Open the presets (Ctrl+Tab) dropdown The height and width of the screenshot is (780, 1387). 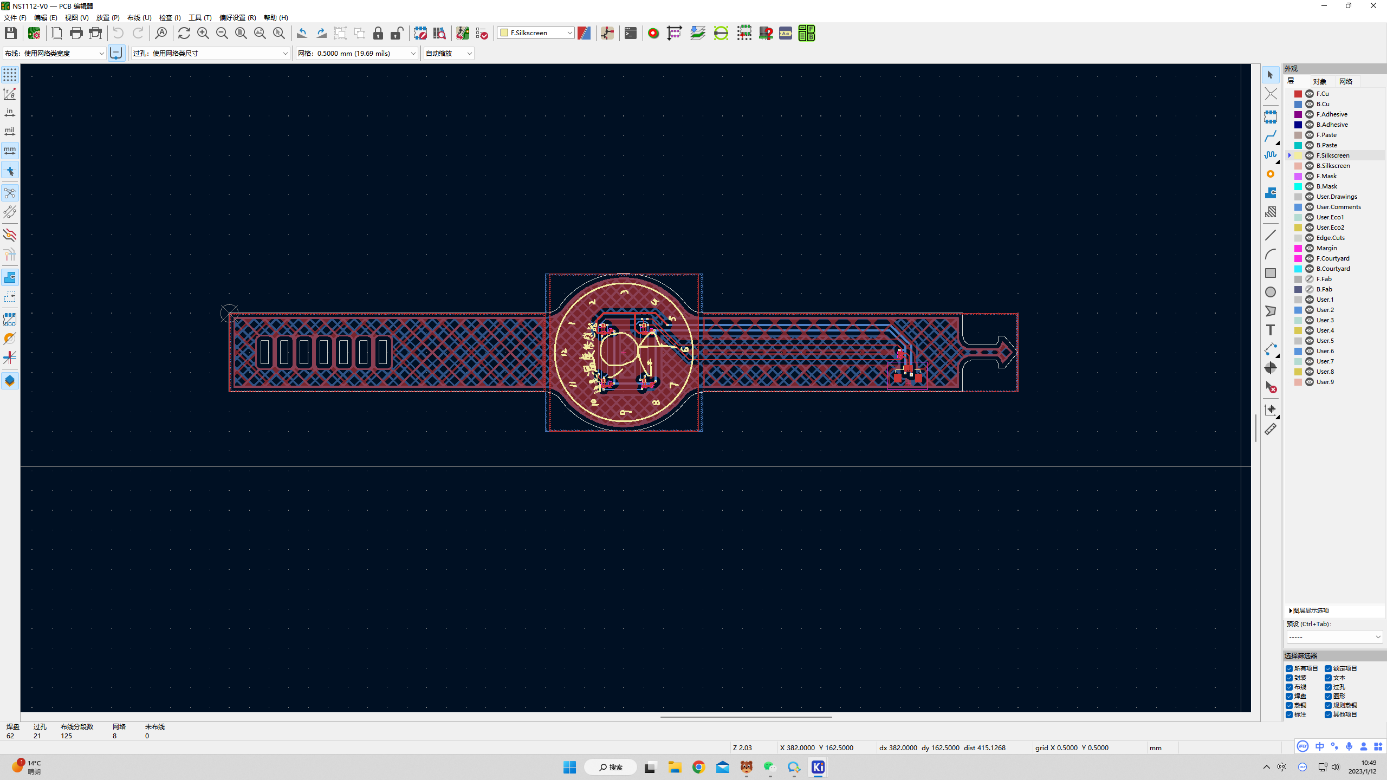(1335, 636)
